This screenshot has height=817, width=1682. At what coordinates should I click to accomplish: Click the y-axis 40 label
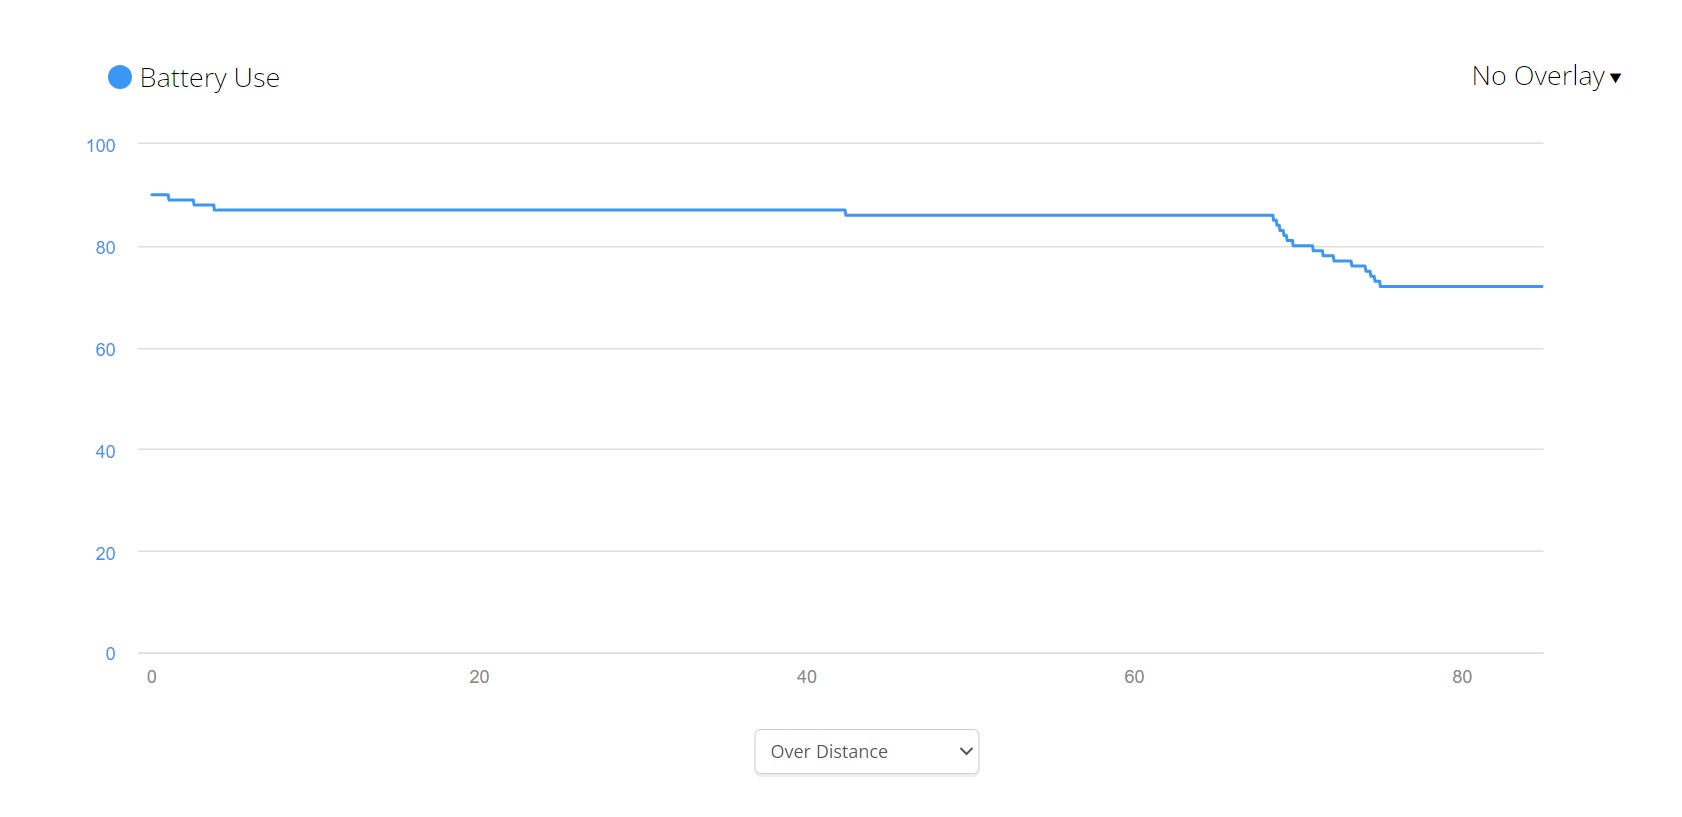[105, 452]
